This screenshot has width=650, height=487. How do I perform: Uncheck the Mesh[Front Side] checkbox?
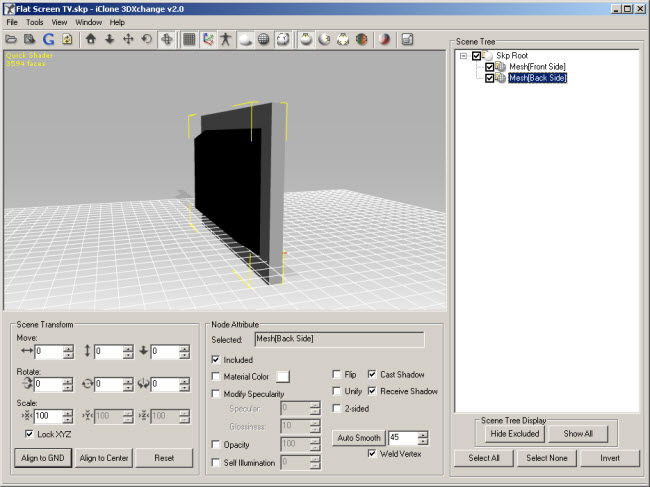click(490, 67)
